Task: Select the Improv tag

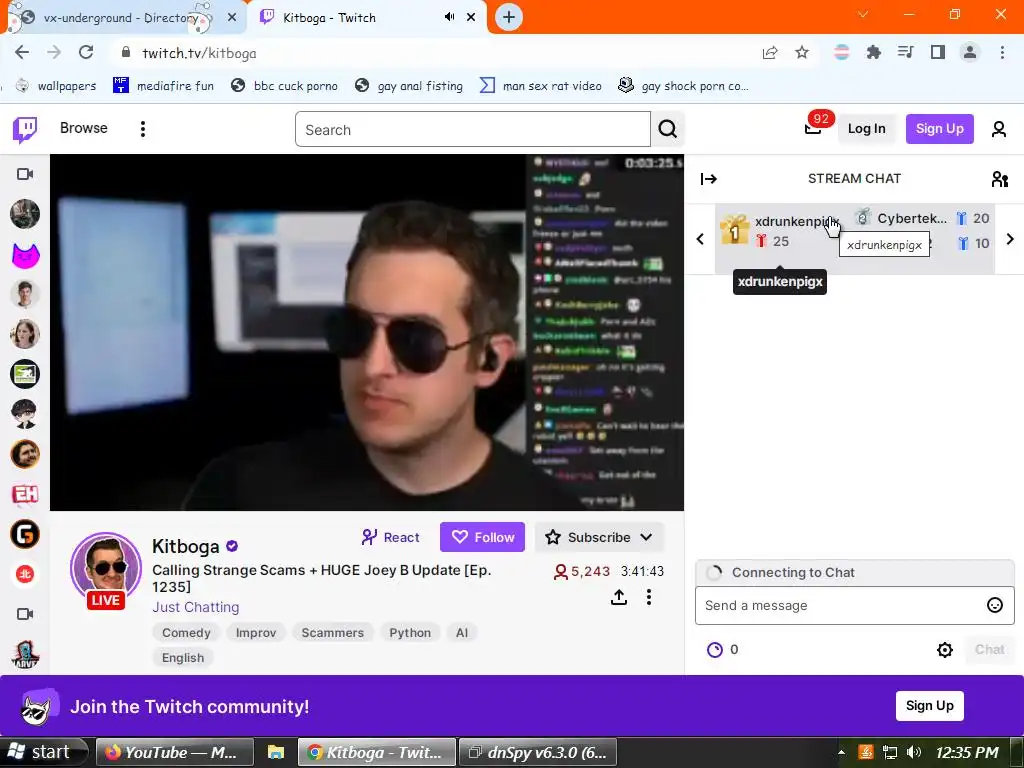Action: pos(256,633)
